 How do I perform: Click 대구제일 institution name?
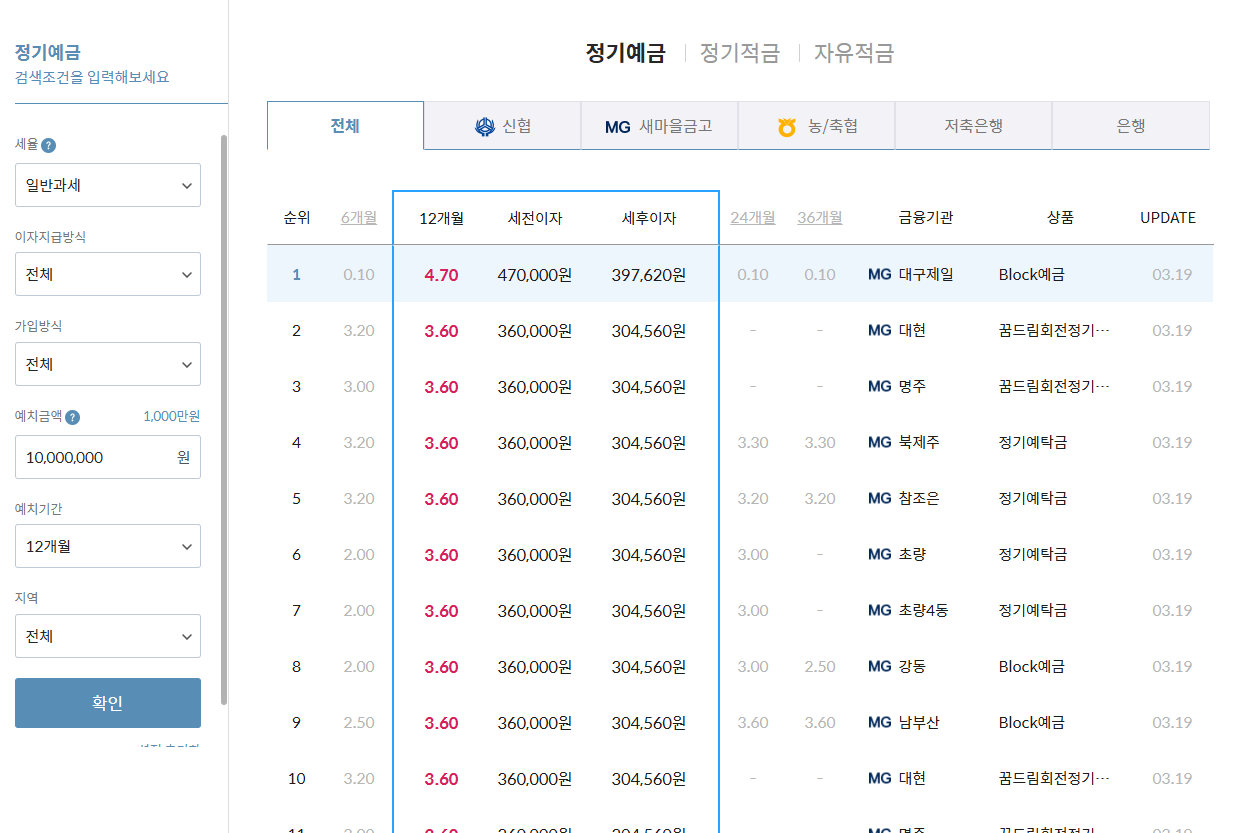point(926,274)
